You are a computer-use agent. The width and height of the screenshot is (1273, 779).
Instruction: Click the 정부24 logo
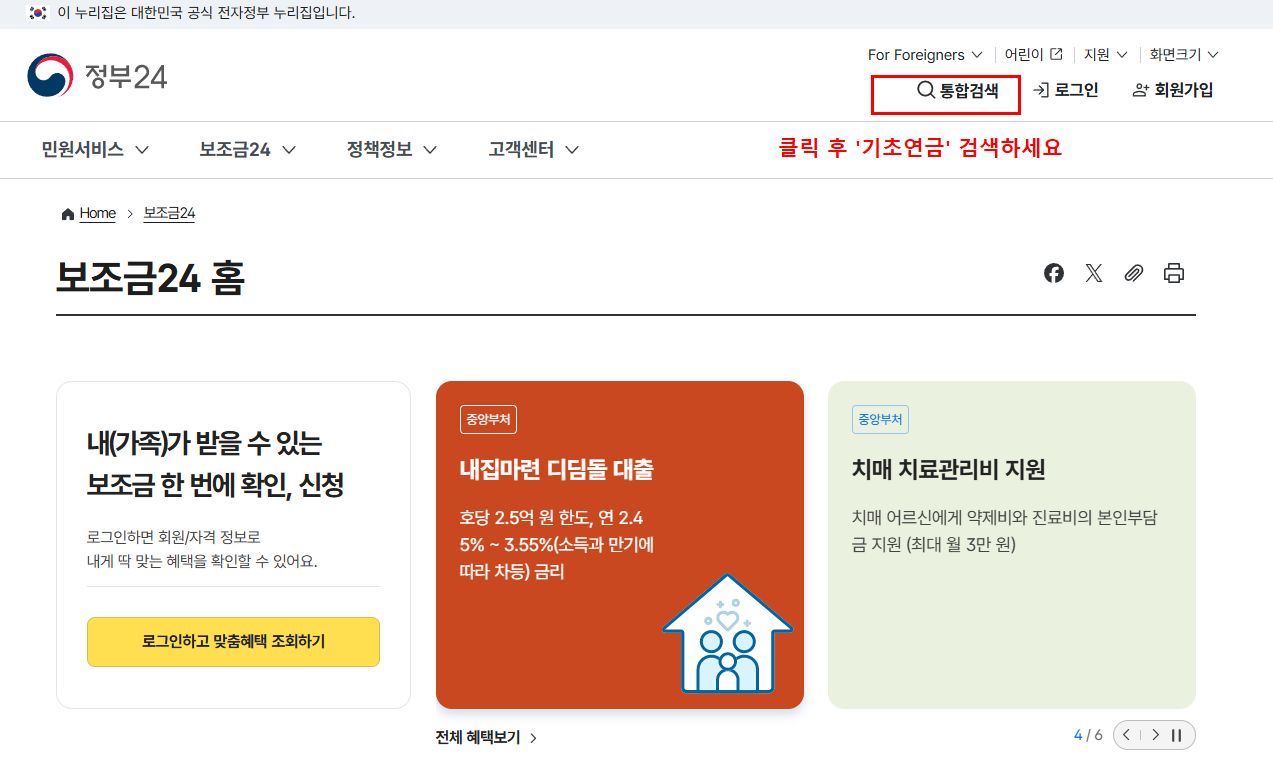tap(97, 76)
